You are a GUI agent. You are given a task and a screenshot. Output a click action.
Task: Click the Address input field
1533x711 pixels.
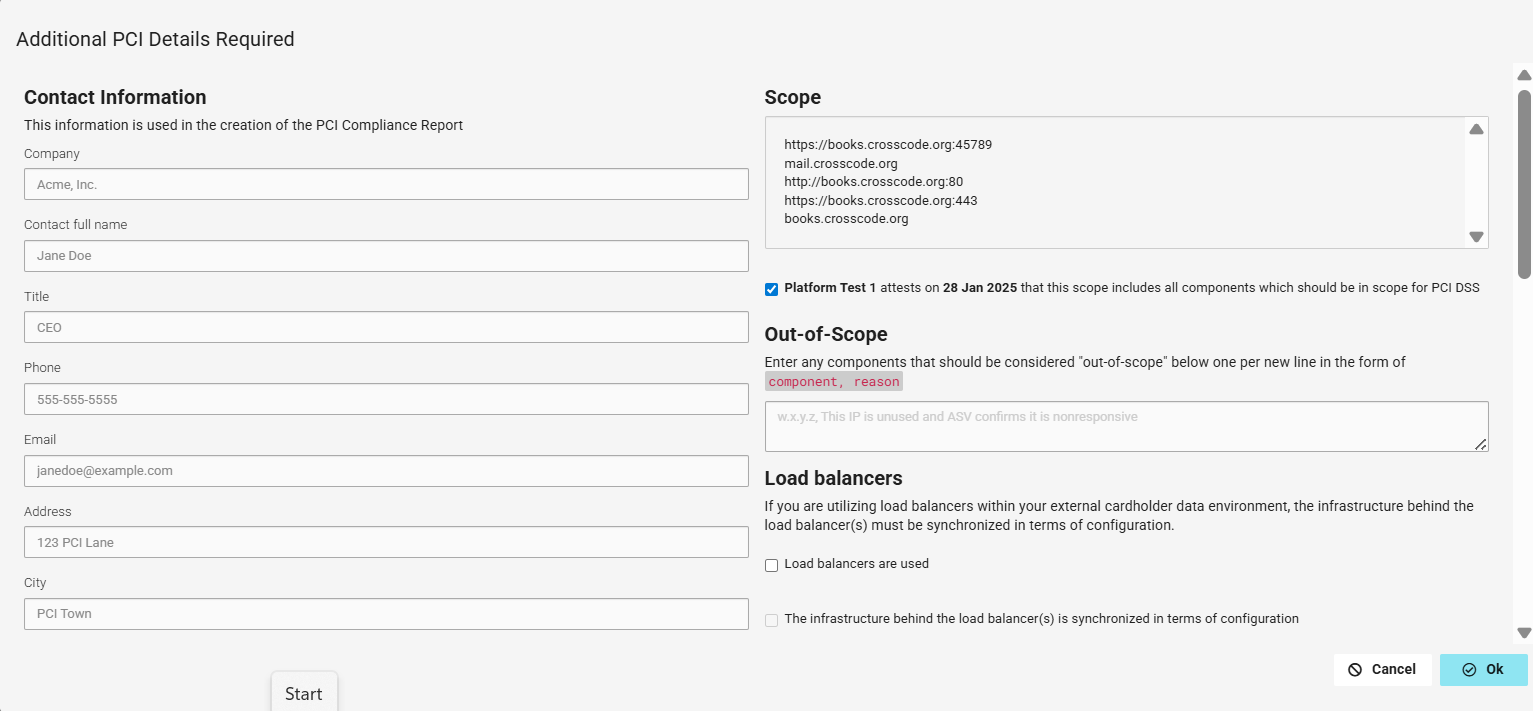[x=386, y=542]
